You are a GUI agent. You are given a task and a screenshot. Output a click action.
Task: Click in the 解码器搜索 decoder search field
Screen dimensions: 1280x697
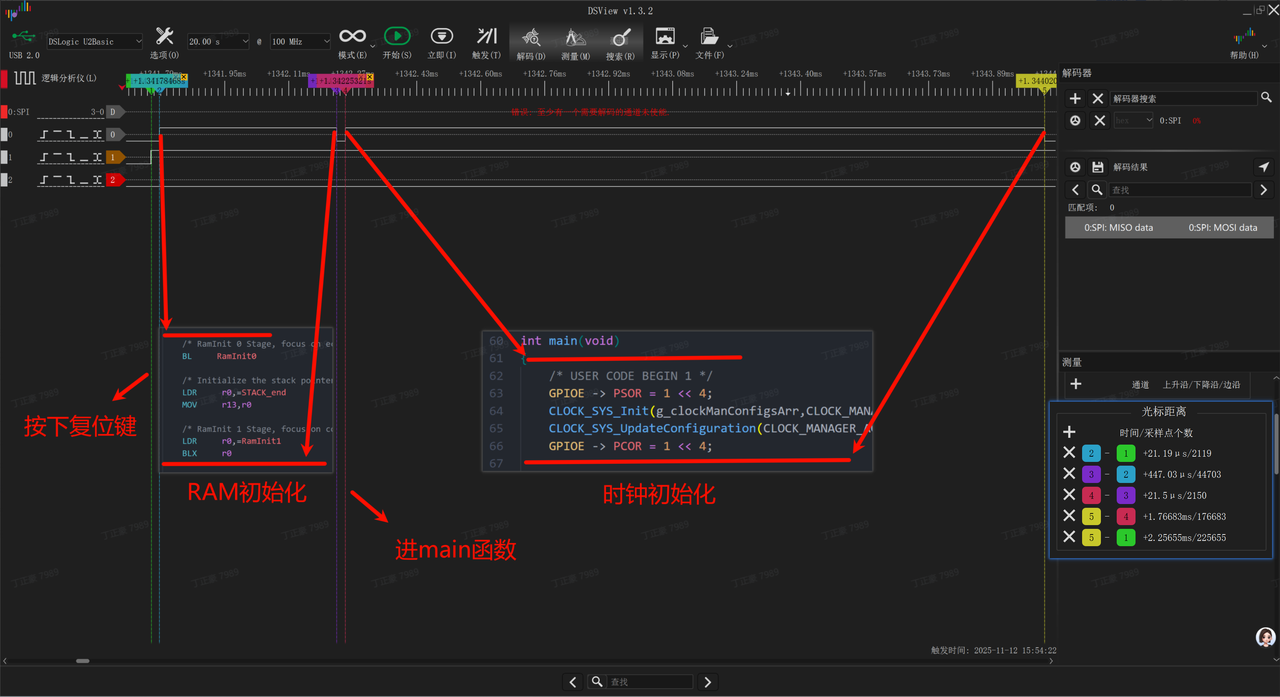1182,99
